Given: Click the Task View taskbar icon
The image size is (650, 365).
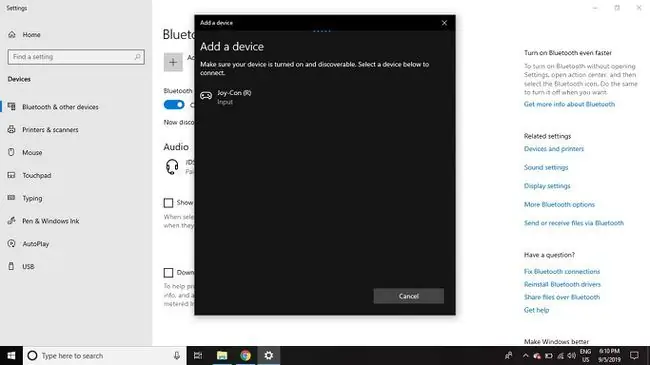Looking at the screenshot, I should 198,355.
